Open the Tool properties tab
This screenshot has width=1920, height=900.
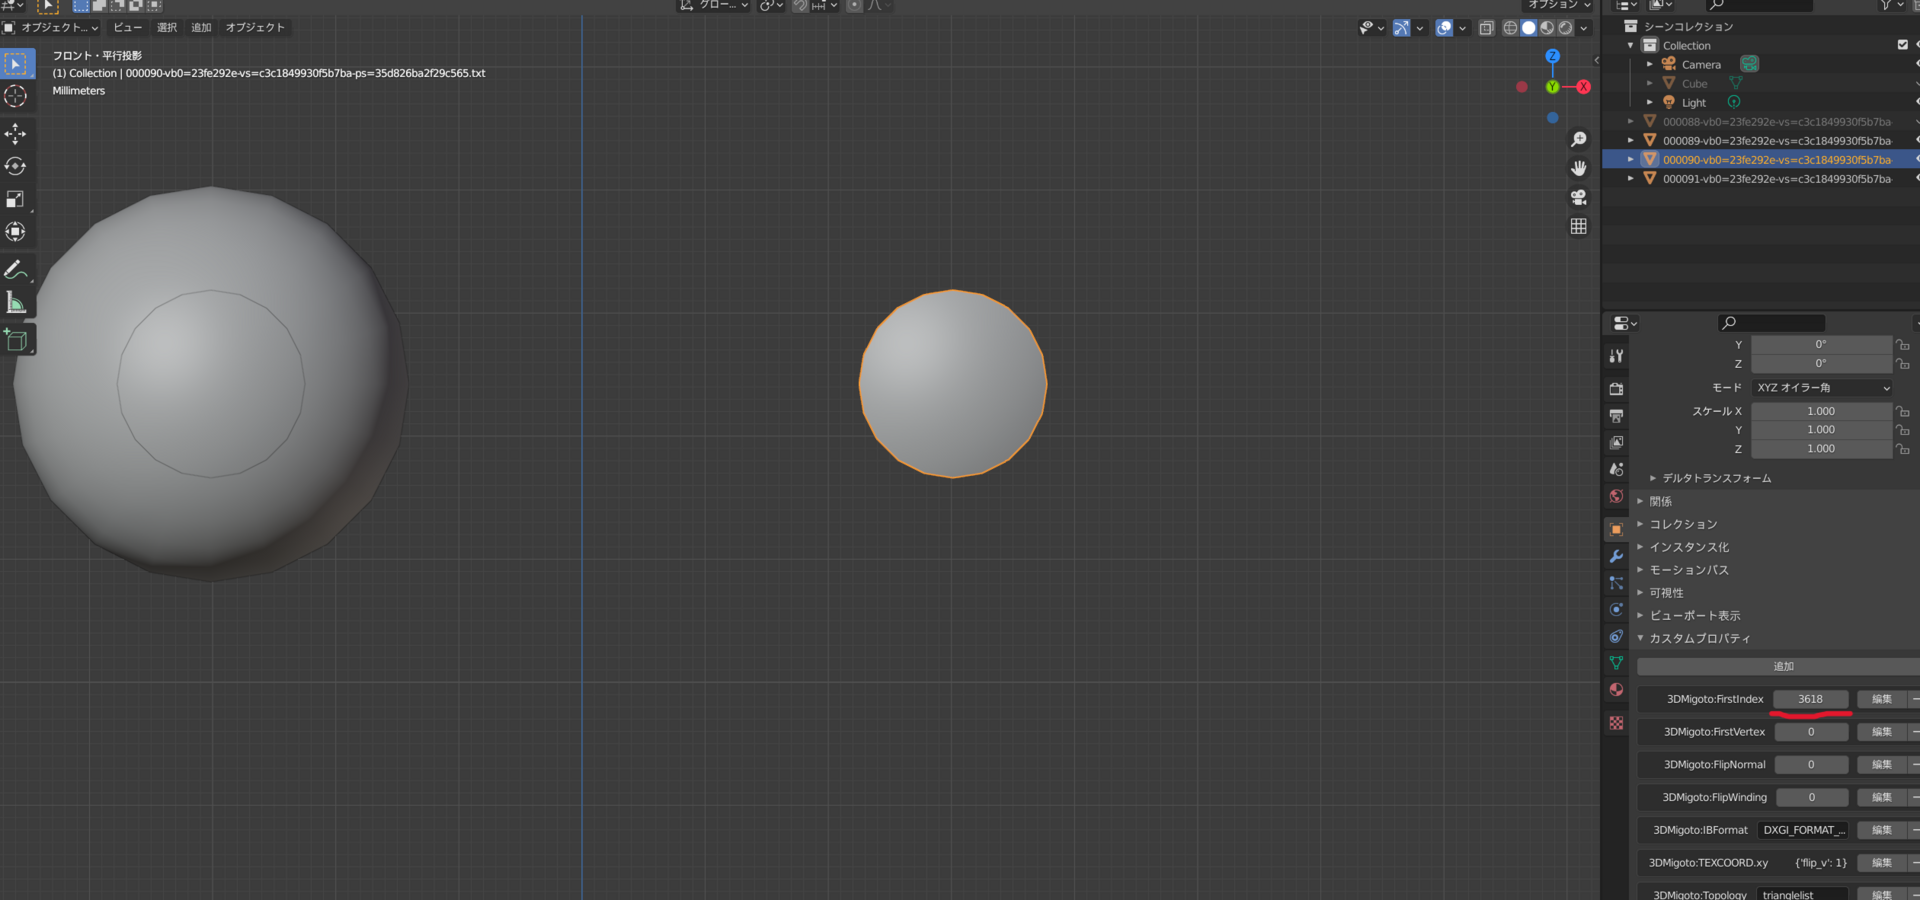pos(1616,356)
